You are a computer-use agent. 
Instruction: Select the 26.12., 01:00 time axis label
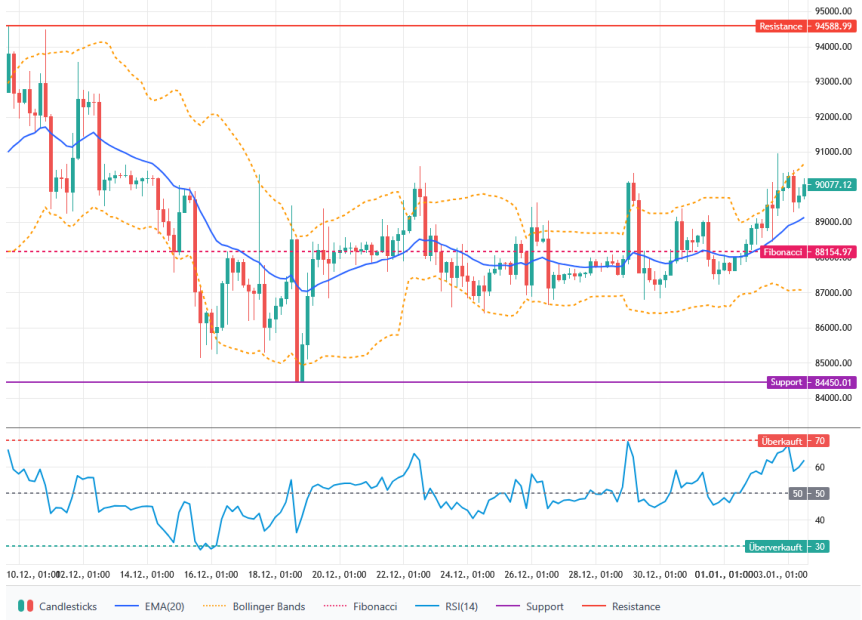(x=532, y=575)
